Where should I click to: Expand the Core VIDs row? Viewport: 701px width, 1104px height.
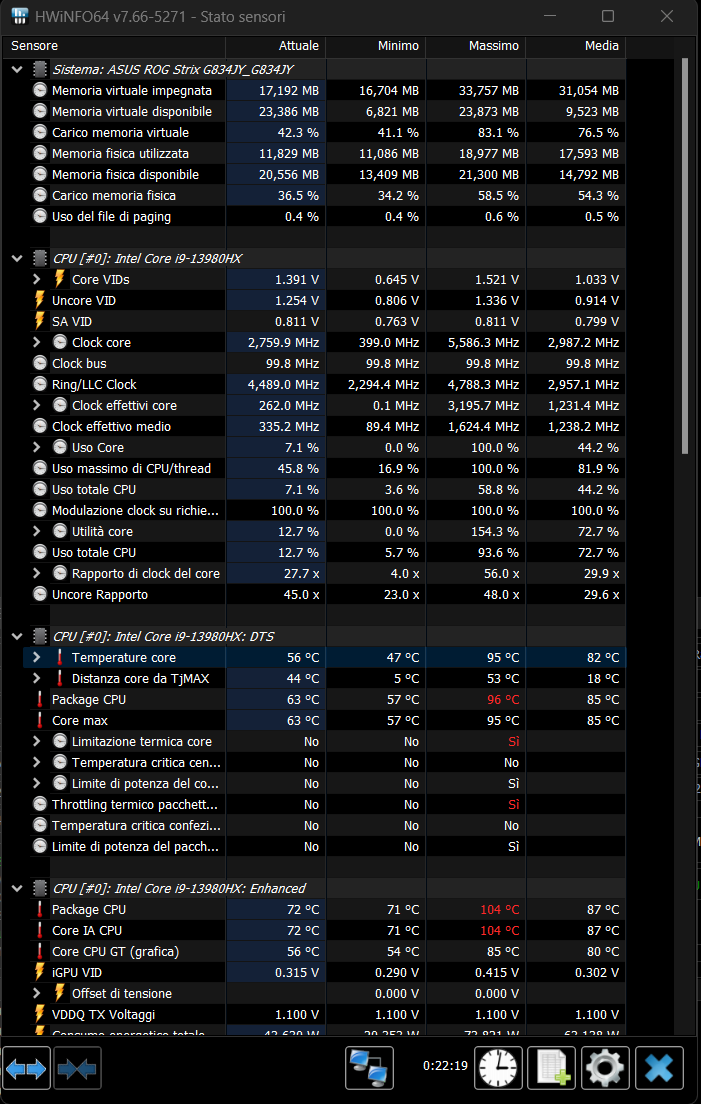tap(37, 280)
